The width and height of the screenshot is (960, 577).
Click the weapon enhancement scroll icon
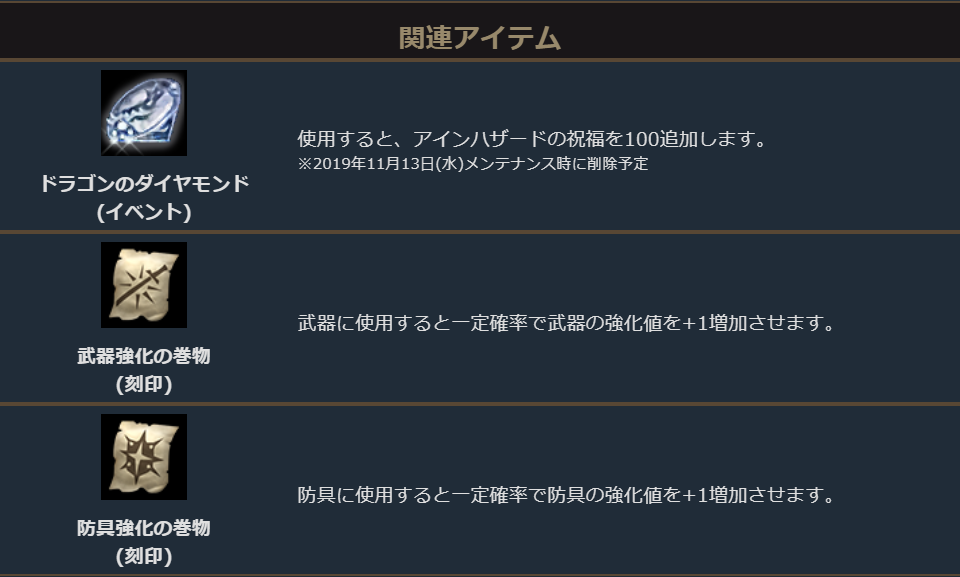(143, 285)
